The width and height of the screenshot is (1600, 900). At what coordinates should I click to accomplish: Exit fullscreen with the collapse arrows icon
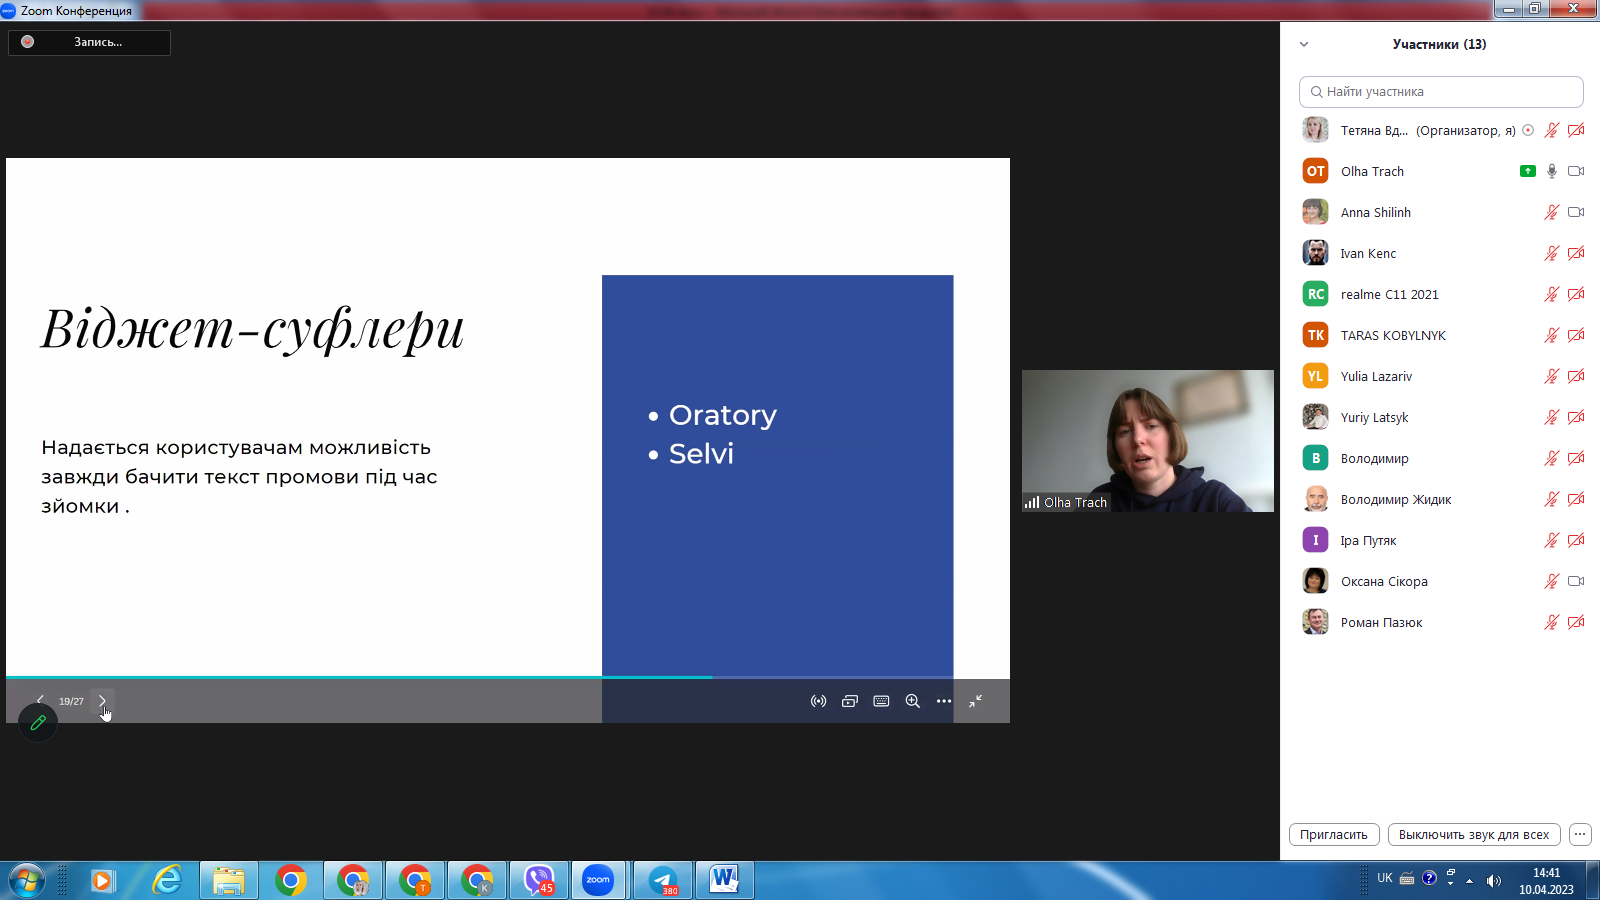pyautogui.click(x=975, y=701)
